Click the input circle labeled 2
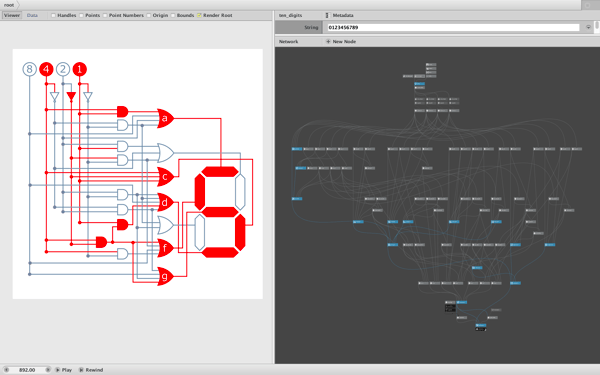 pyautogui.click(x=63, y=69)
